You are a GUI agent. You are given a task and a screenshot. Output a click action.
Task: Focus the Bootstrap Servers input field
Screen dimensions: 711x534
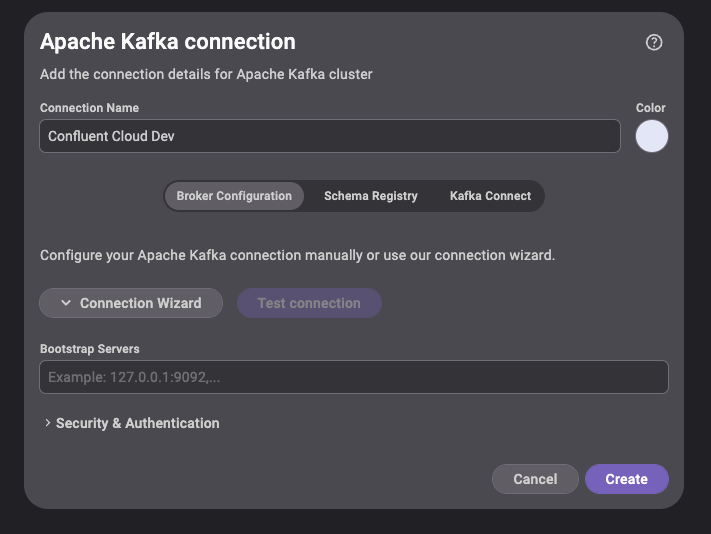point(354,377)
